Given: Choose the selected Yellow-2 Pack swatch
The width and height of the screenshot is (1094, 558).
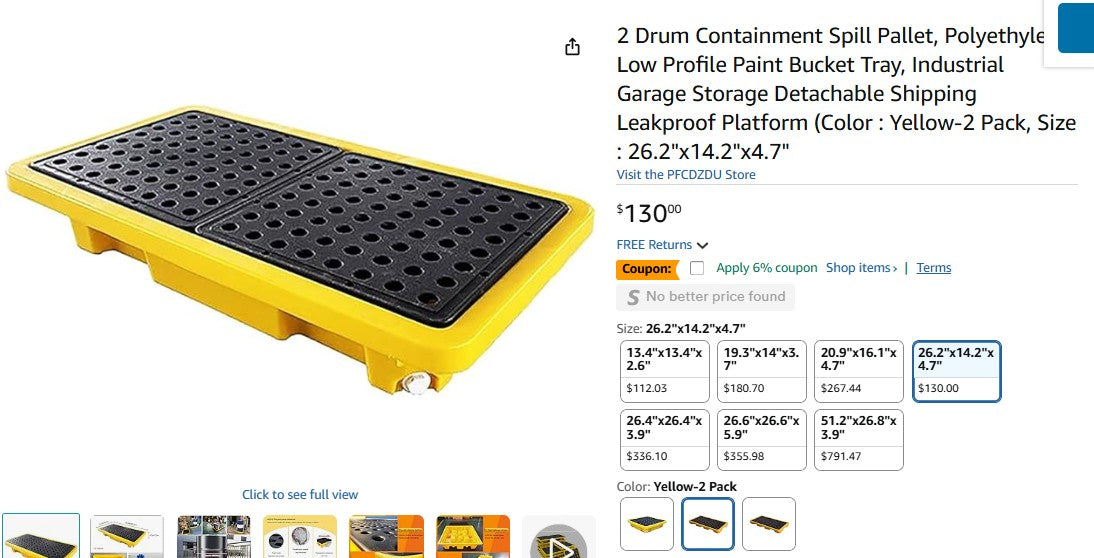Looking at the screenshot, I should [x=708, y=523].
